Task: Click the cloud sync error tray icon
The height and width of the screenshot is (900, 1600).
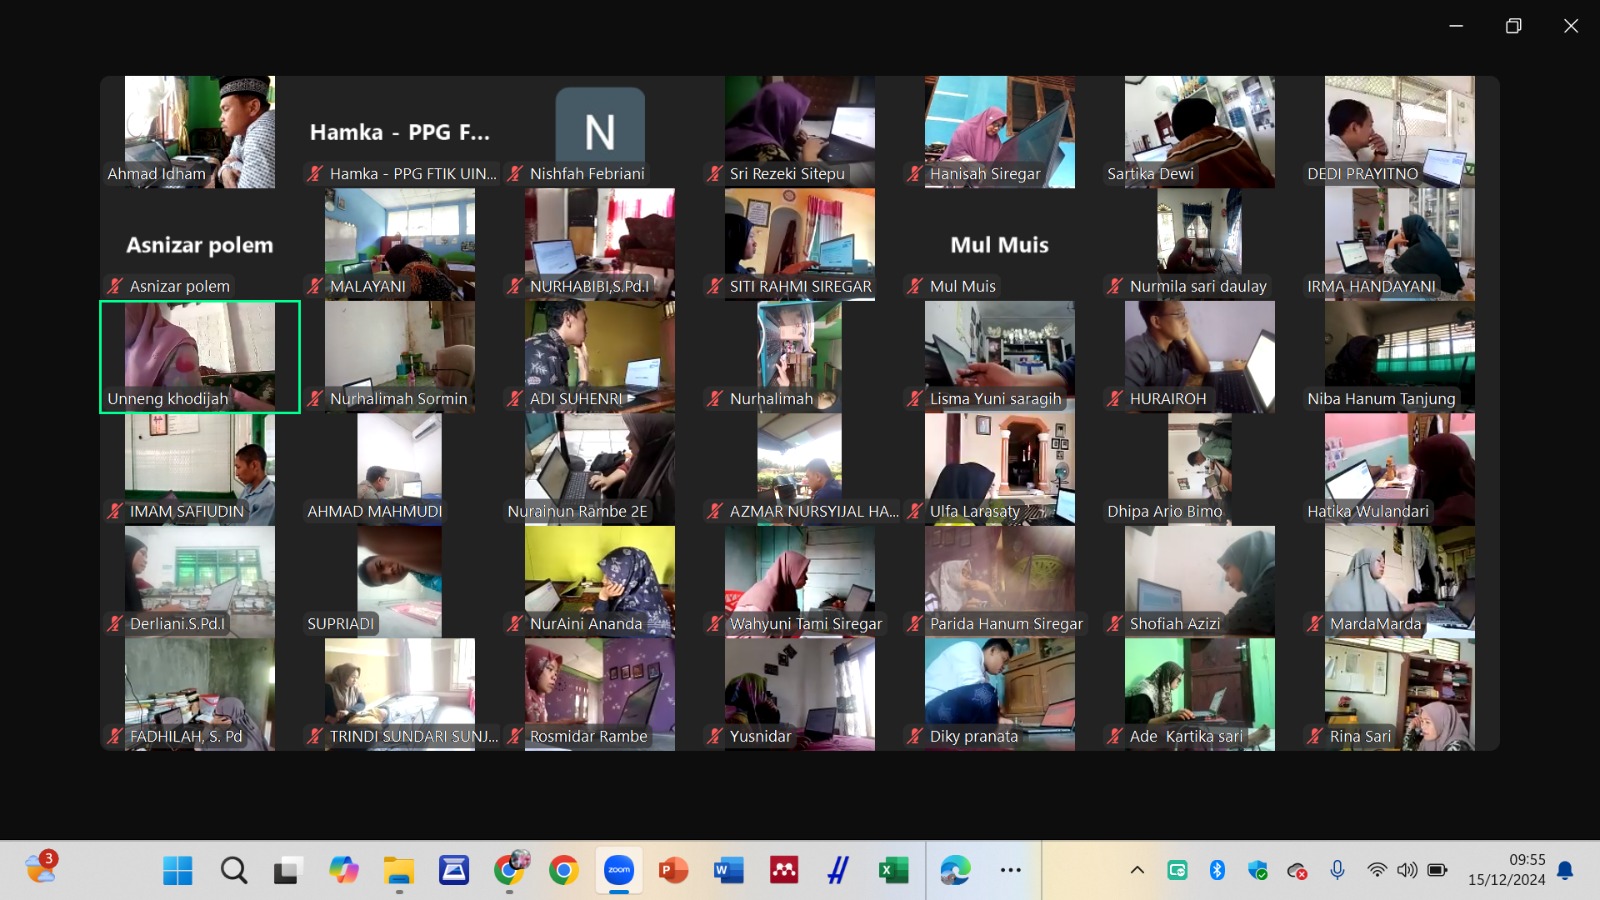Action: point(1297,871)
